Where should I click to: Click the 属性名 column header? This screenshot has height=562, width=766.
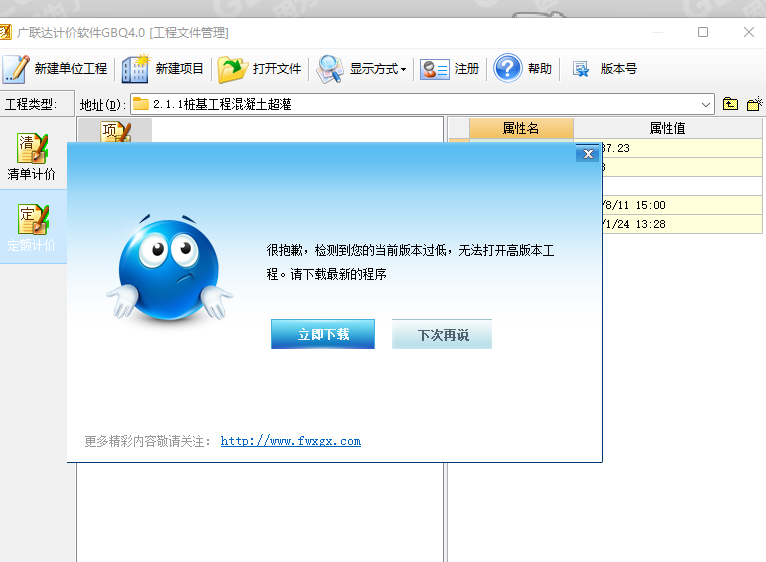coord(521,129)
